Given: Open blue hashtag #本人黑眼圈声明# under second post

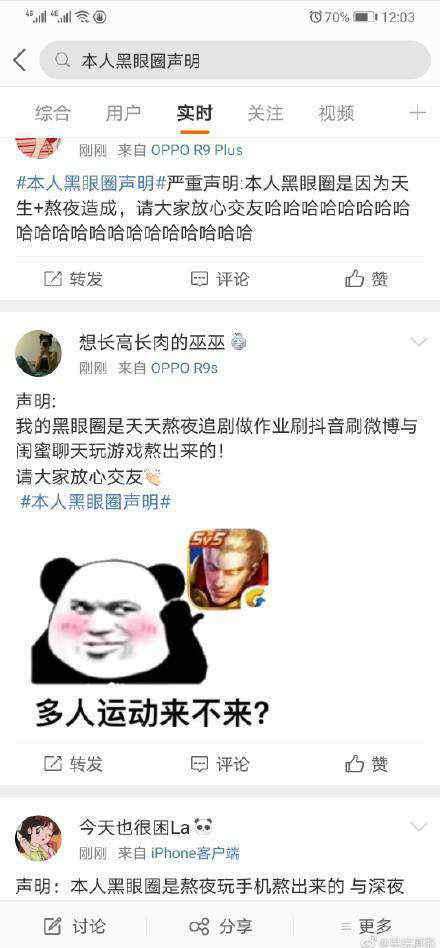Looking at the screenshot, I should tap(95, 502).
